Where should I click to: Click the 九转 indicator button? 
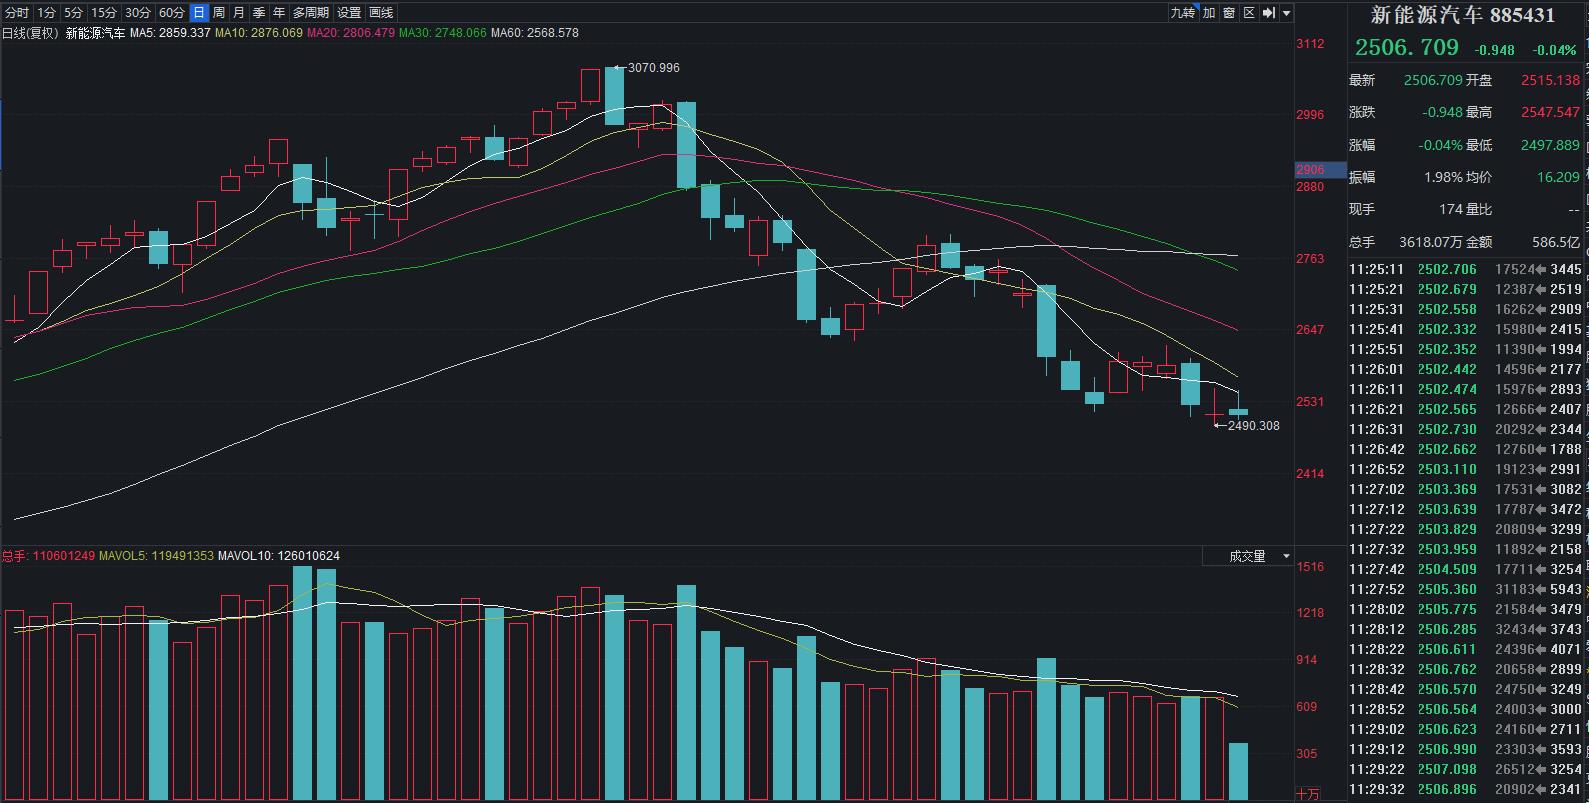[1183, 13]
